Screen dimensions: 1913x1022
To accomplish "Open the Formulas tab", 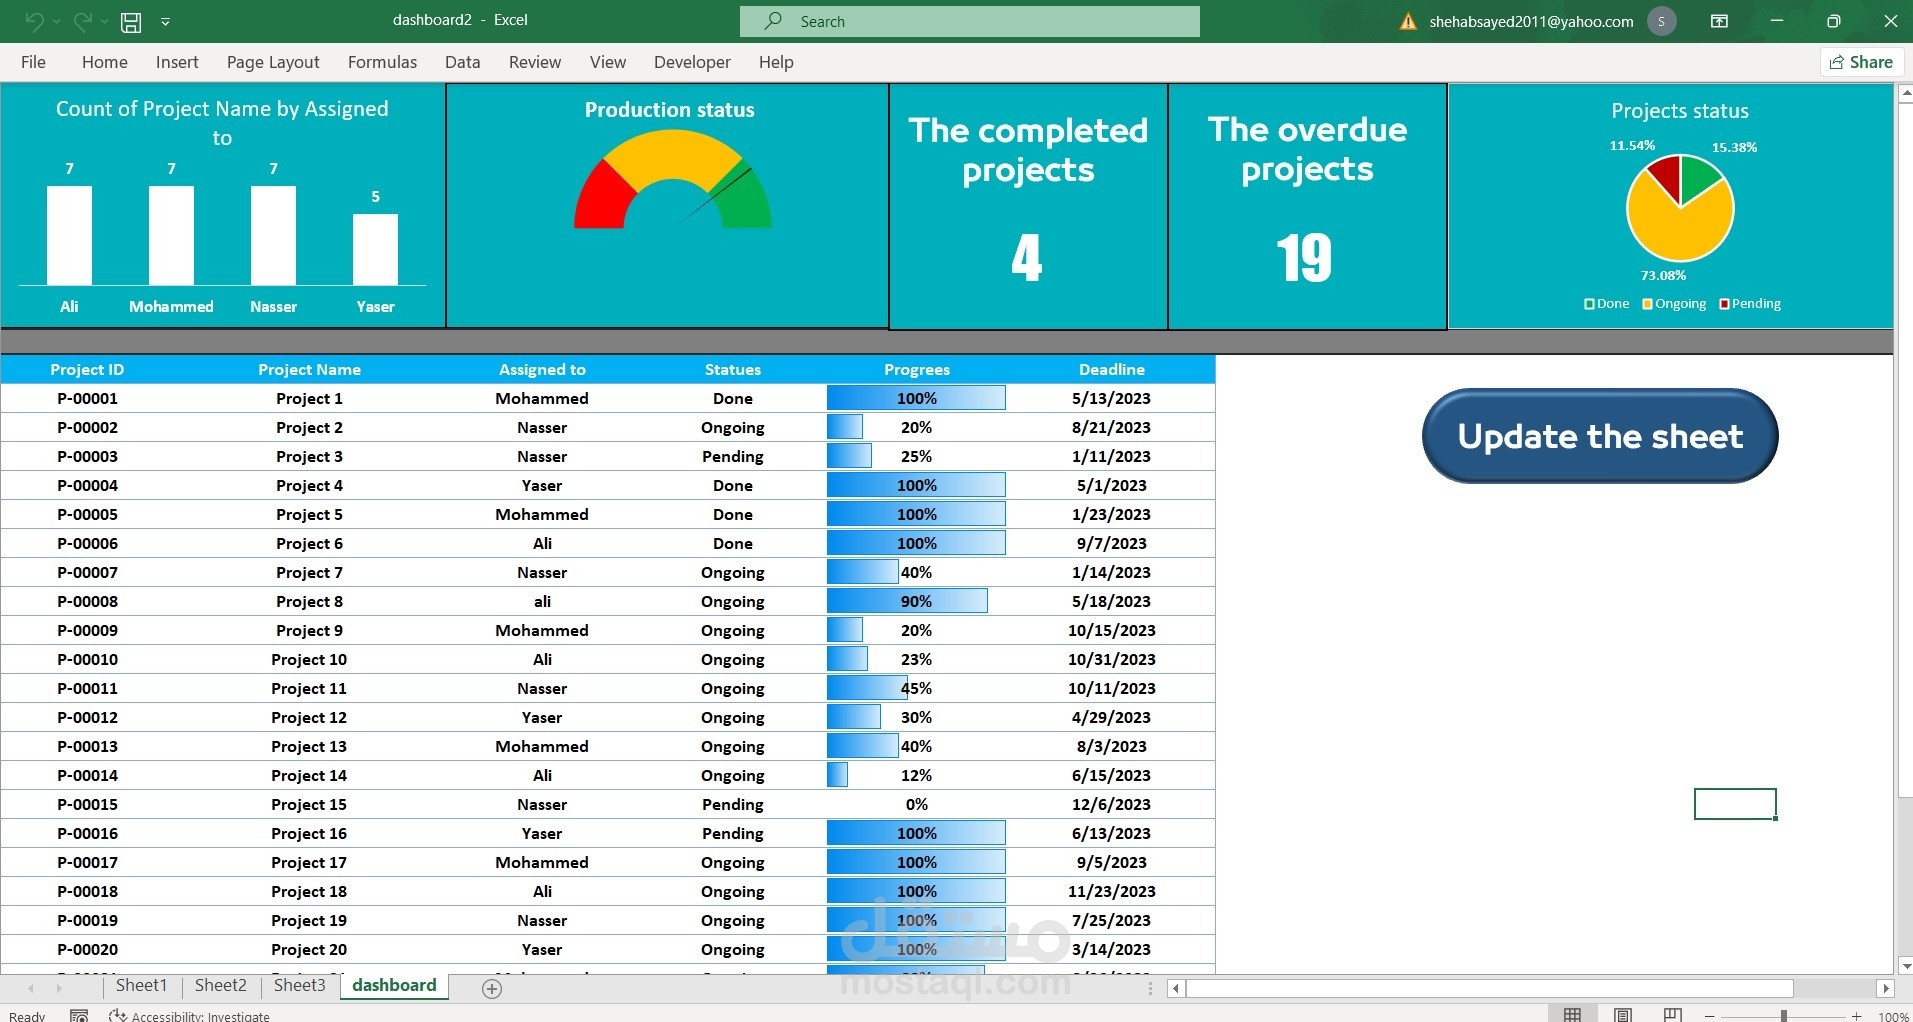I will 382,62.
